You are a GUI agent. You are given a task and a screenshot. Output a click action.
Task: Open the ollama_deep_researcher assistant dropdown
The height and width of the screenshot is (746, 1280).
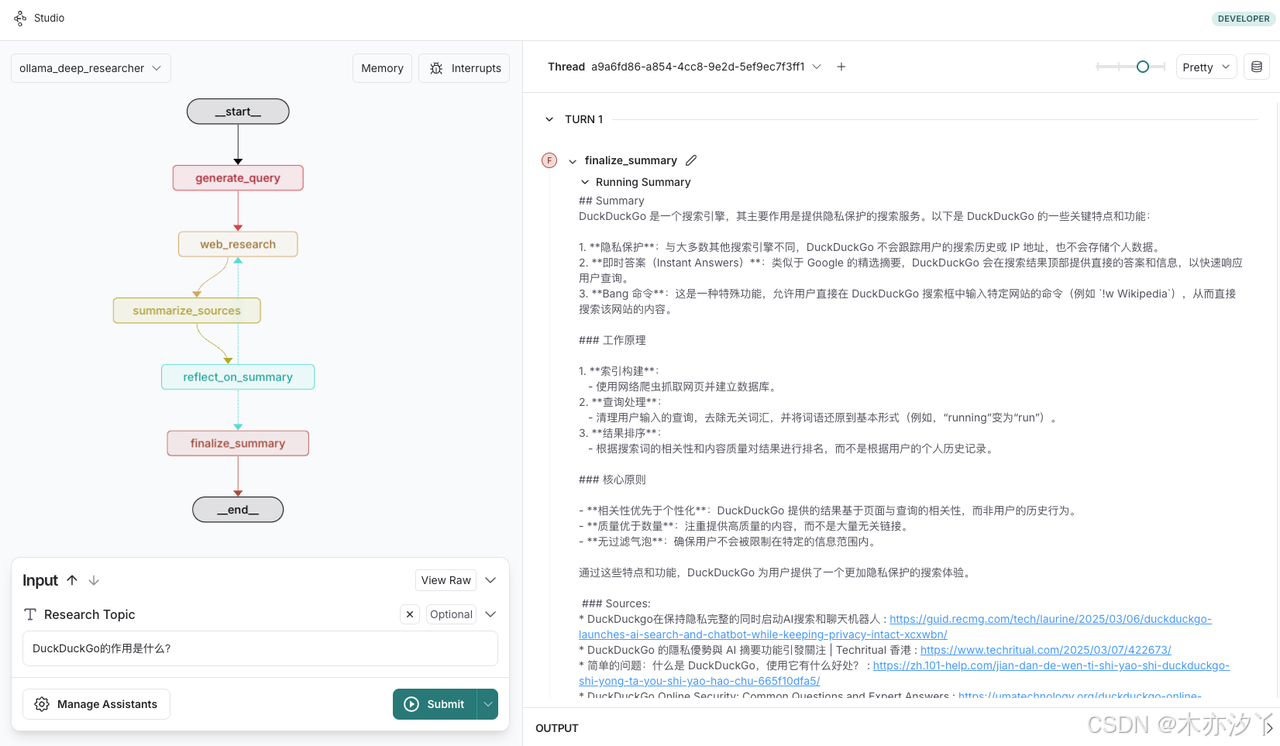point(90,67)
